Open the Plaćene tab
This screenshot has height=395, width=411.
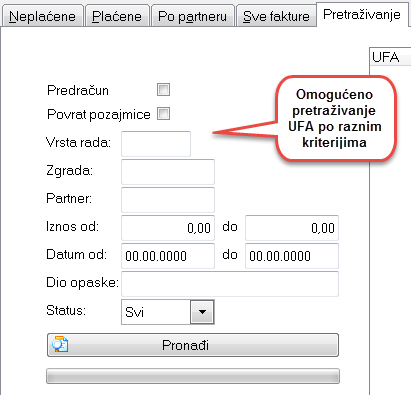pyautogui.click(x=117, y=16)
